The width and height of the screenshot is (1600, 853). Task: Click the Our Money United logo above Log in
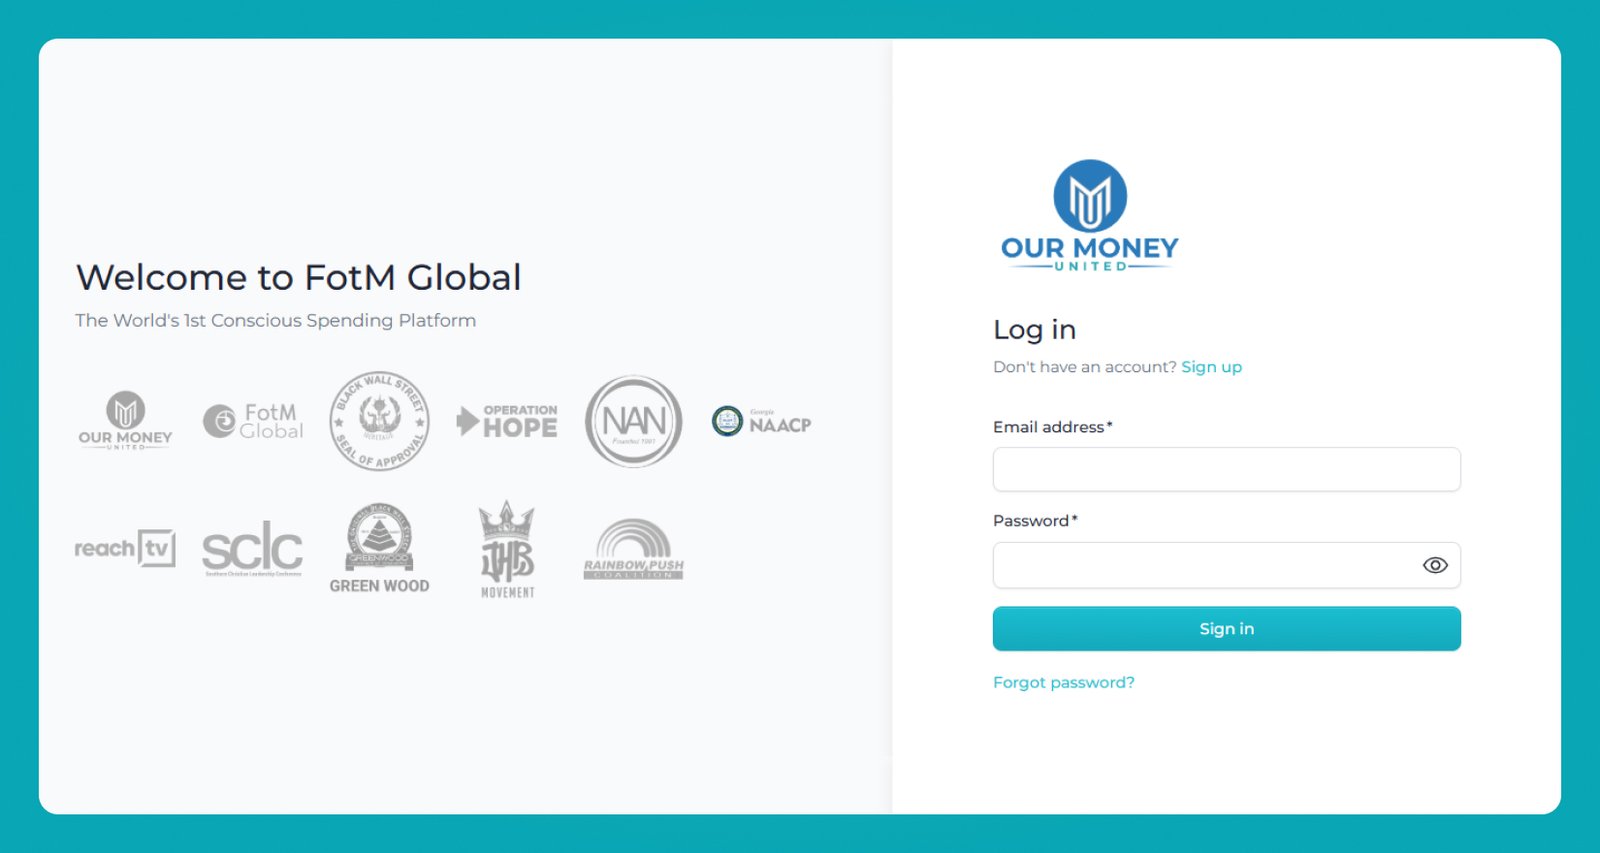pyautogui.click(x=1089, y=215)
